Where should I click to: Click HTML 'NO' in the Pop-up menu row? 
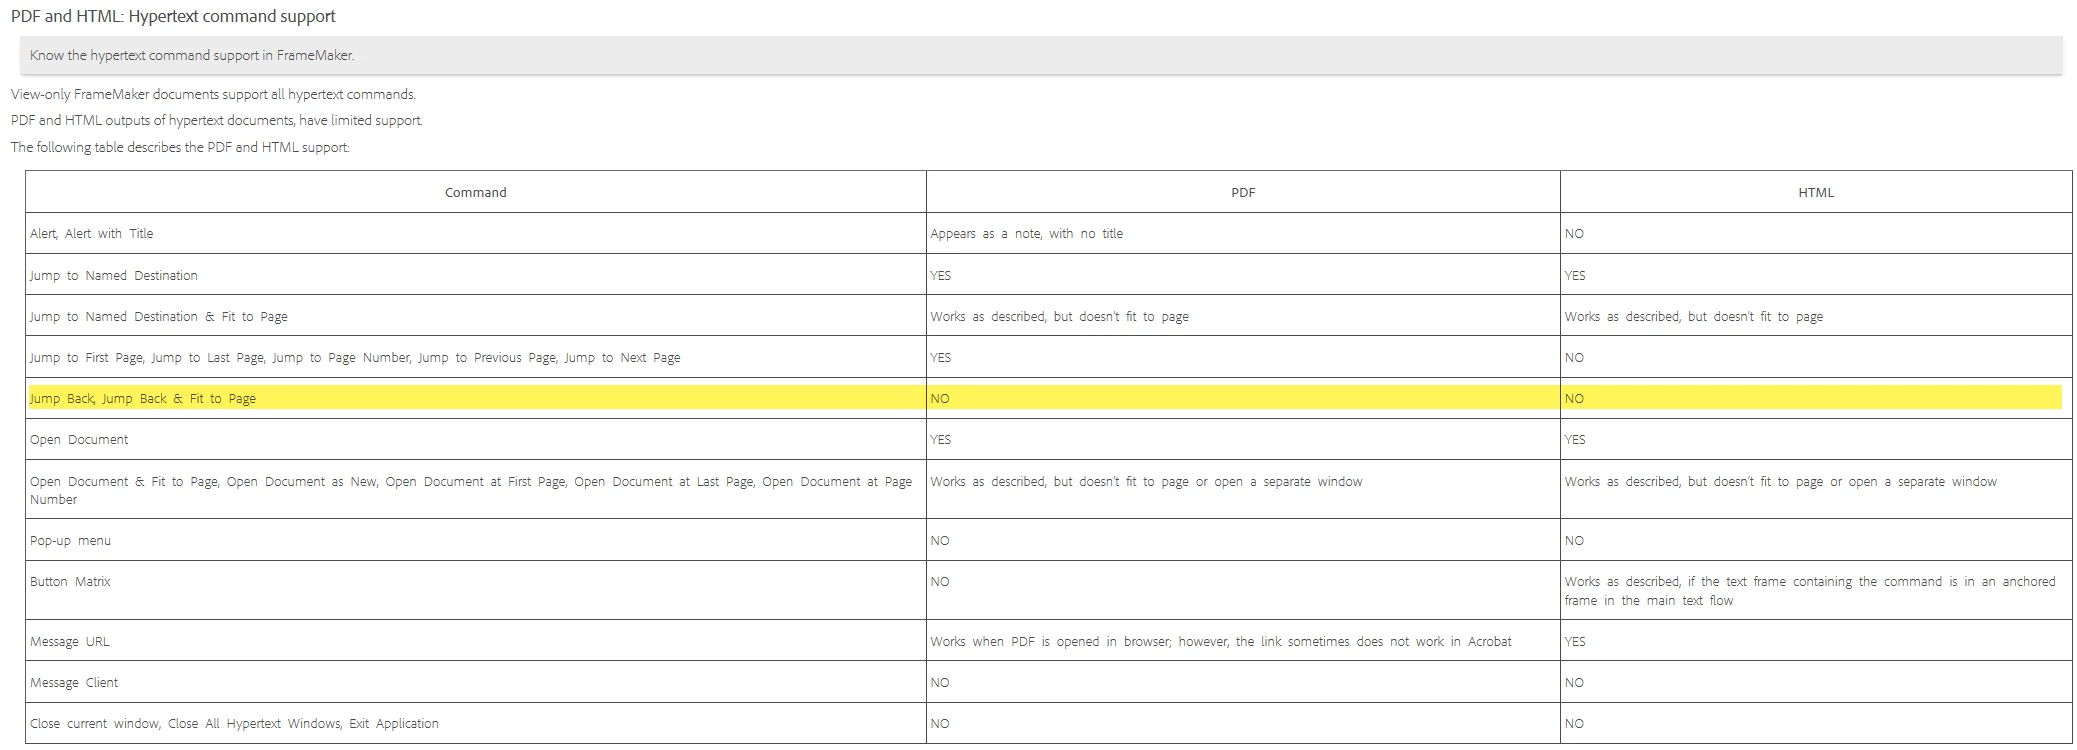[x=1816, y=540]
